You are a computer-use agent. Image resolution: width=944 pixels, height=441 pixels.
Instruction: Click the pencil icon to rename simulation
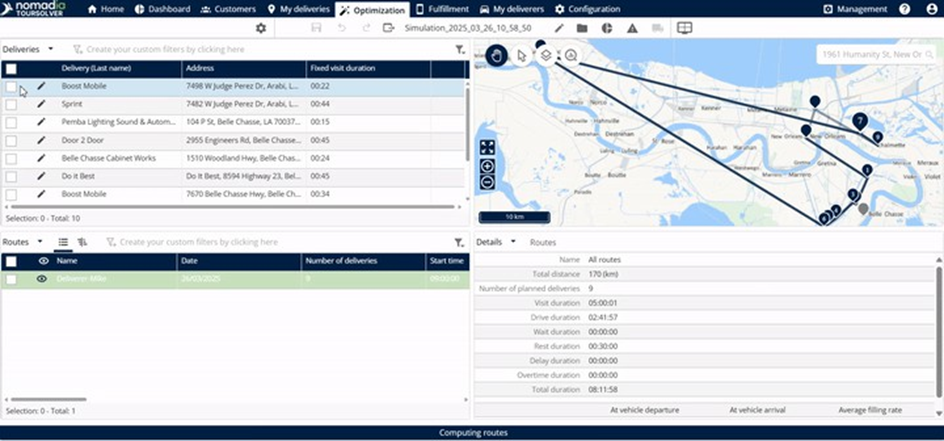tap(560, 28)
